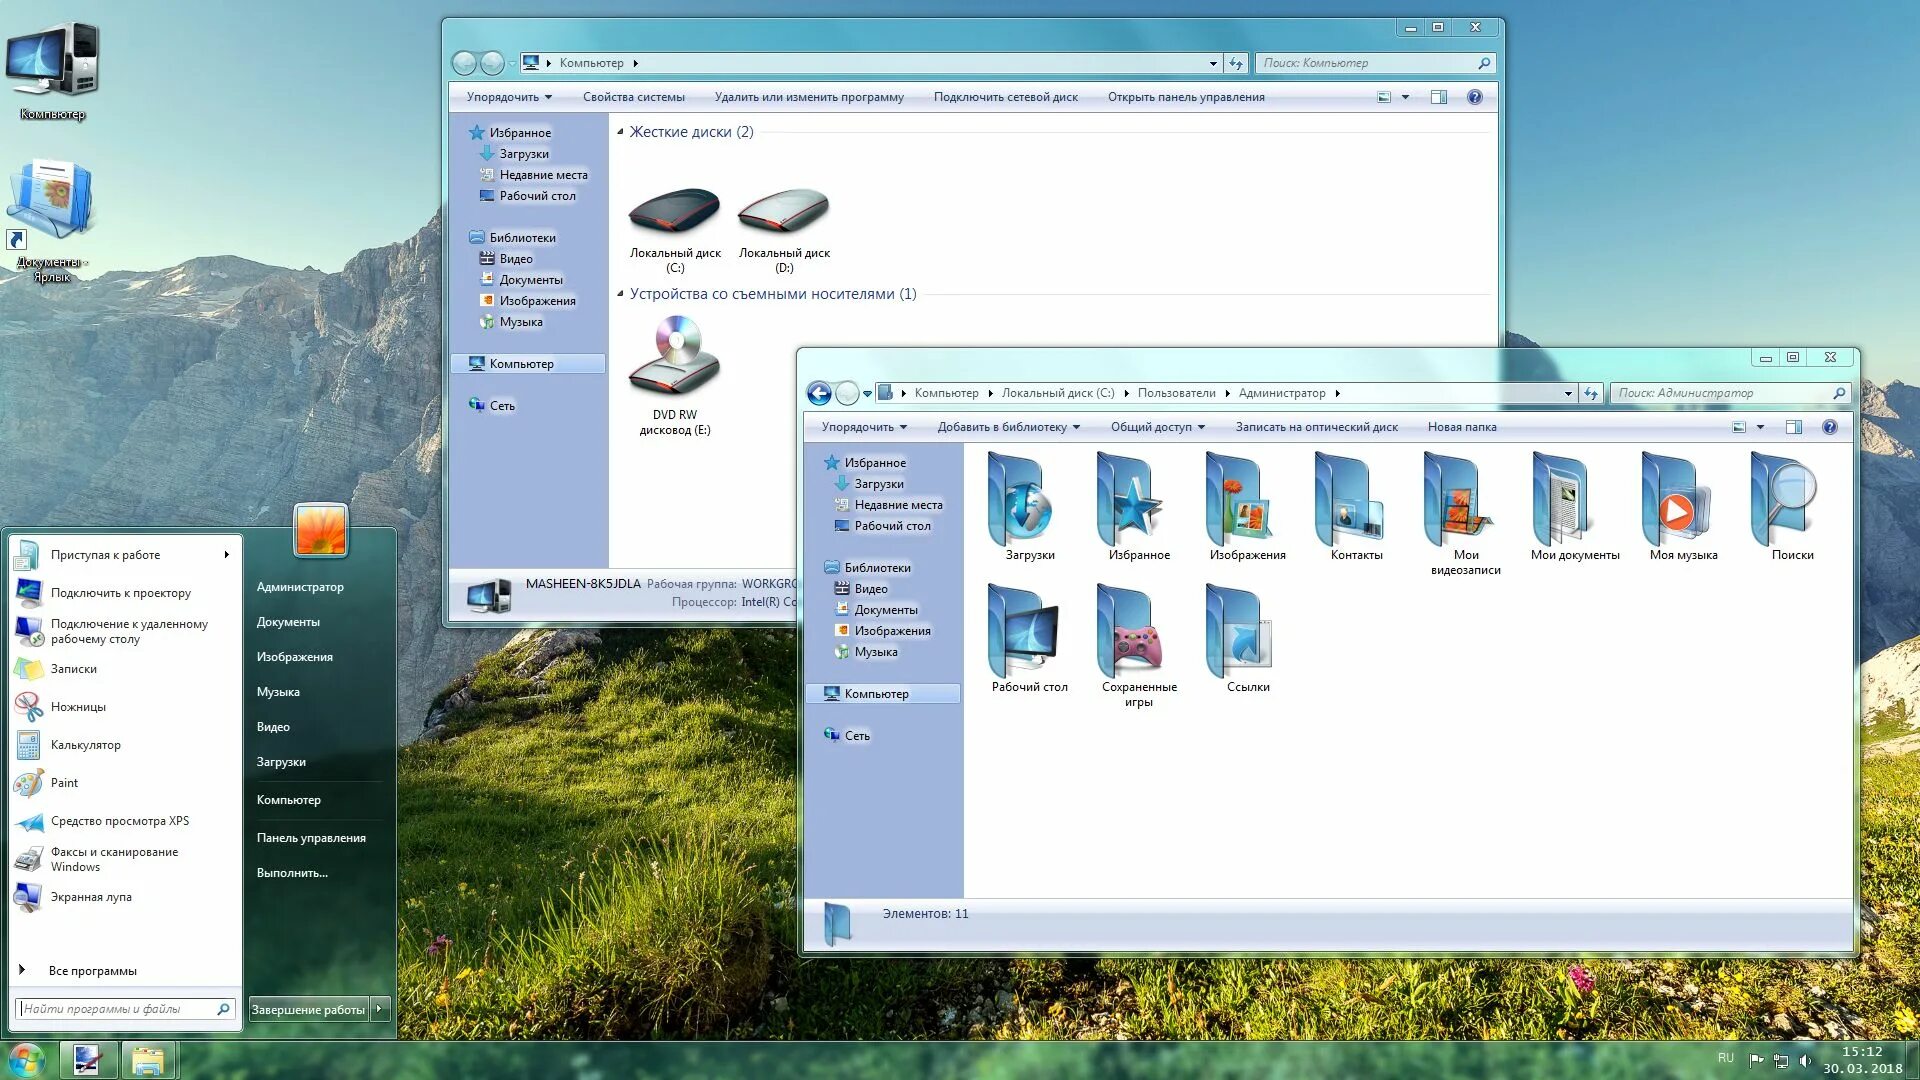Launch Paint from the Start menu
Viewport: 1920px width, 1080px height.
click(x=64, y=783)
